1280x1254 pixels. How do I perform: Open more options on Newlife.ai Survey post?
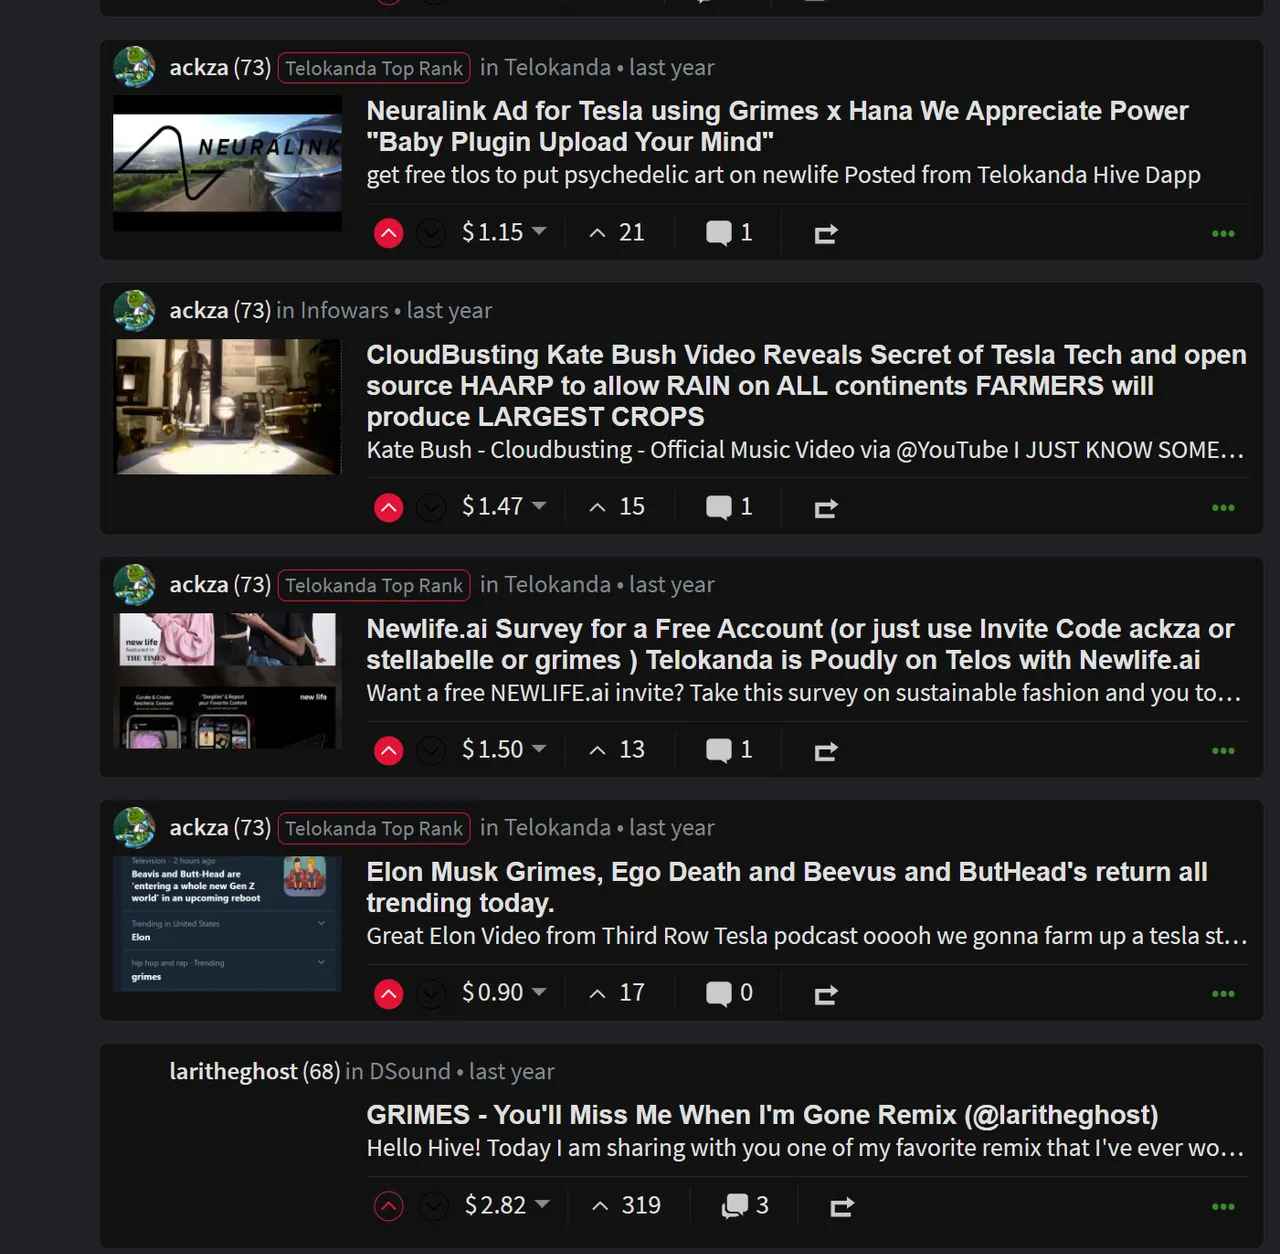(x=1223, y=751)
